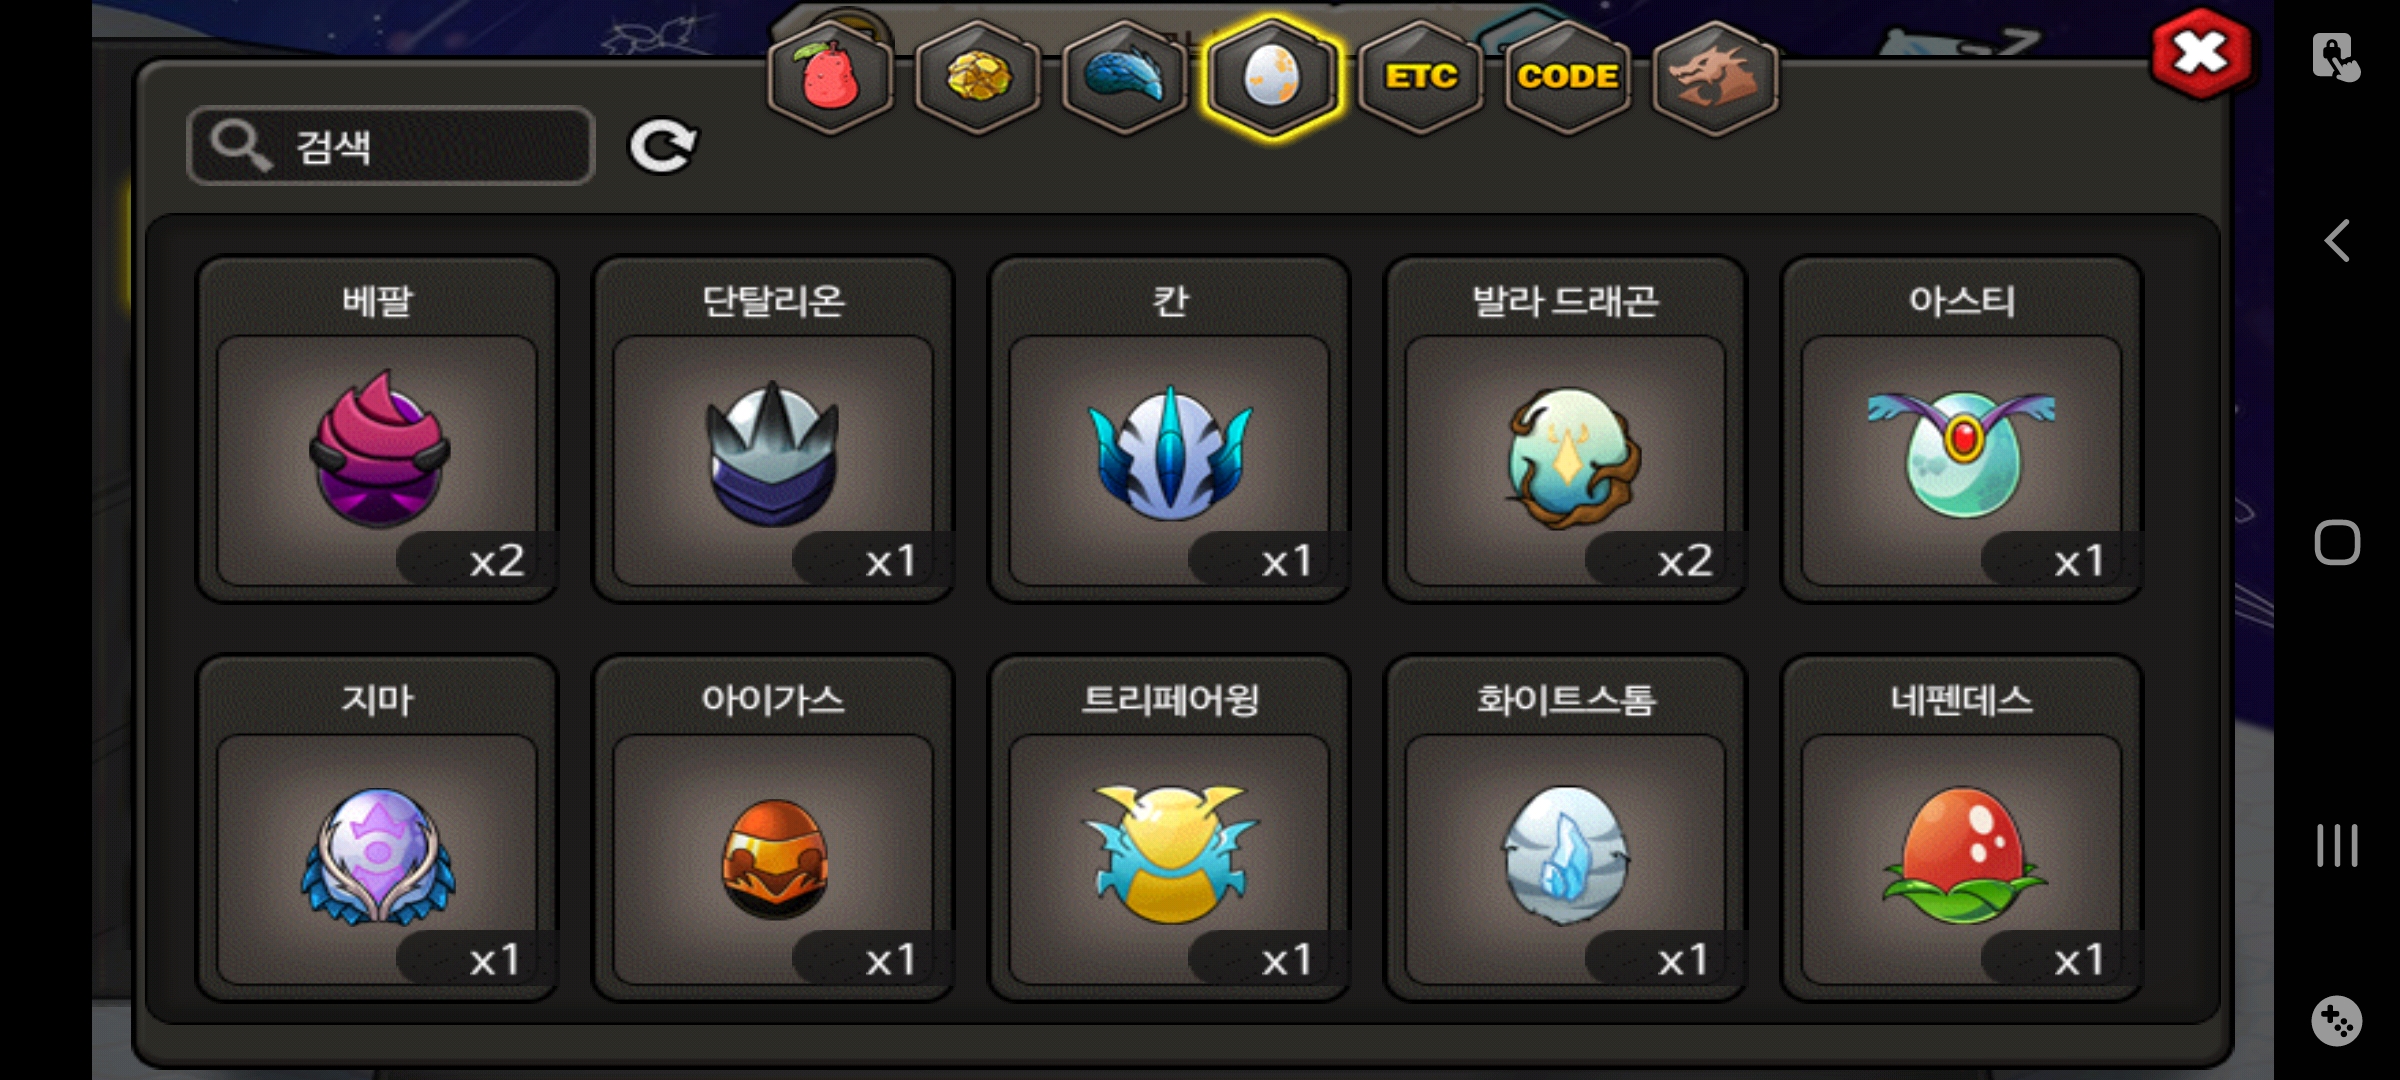Screen dimensions: 2400x1080
Task: Select the 발라 드래곤 egg
Action: 1565,430
